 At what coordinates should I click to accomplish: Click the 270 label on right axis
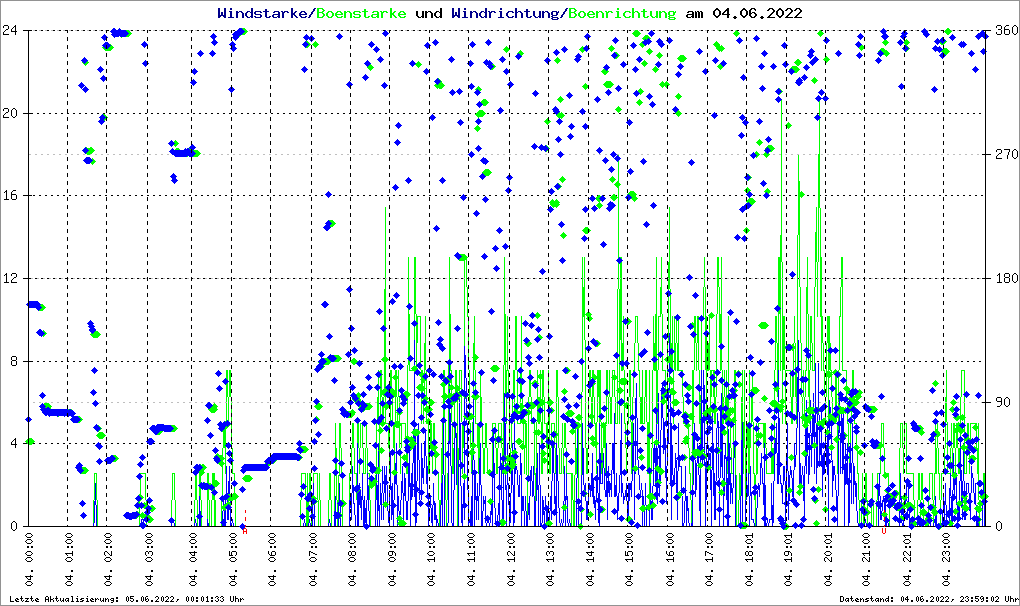1004,155
